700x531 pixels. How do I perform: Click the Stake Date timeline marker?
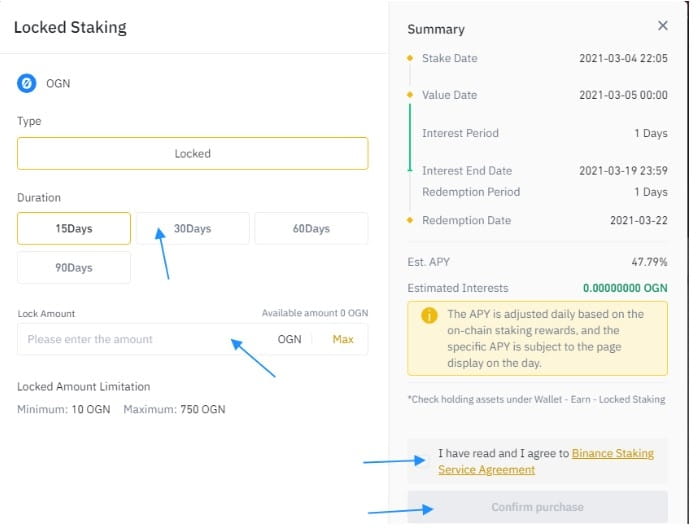coord(409,58)
